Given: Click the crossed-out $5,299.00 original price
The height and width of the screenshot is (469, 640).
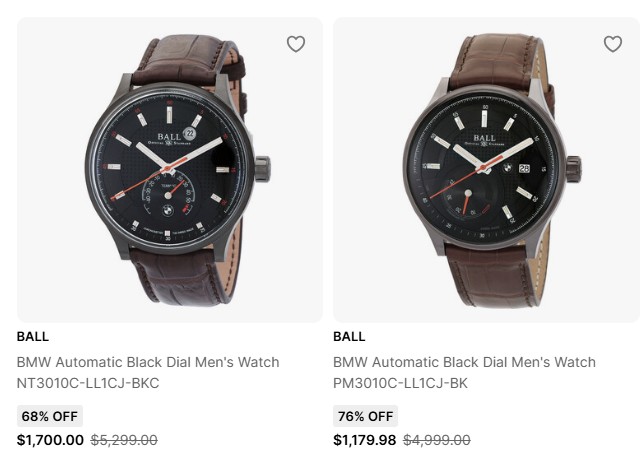Looking at the screenshot, I should coord(124,440).
